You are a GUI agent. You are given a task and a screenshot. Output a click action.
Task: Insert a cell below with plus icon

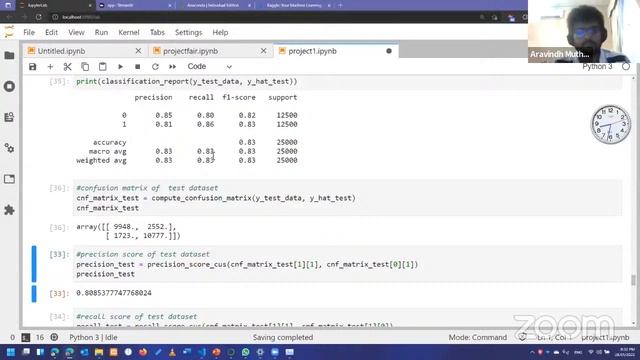(50, 67)
